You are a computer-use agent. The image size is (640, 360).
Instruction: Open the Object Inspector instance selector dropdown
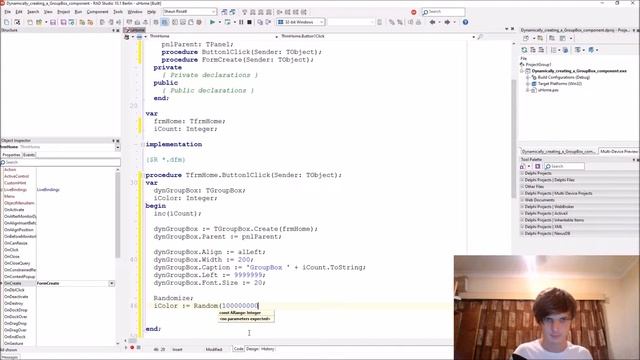click(x=118, y=147)
